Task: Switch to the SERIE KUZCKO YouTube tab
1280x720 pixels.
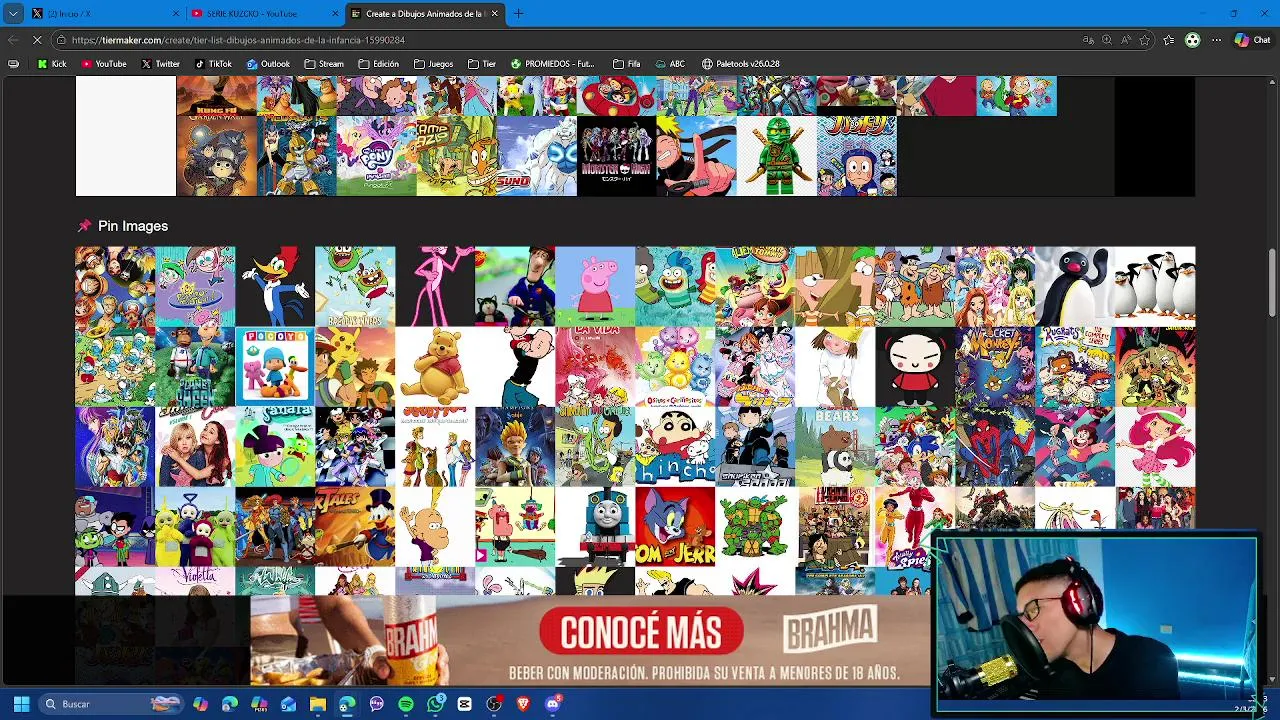Action: click(x=263, y=13)
